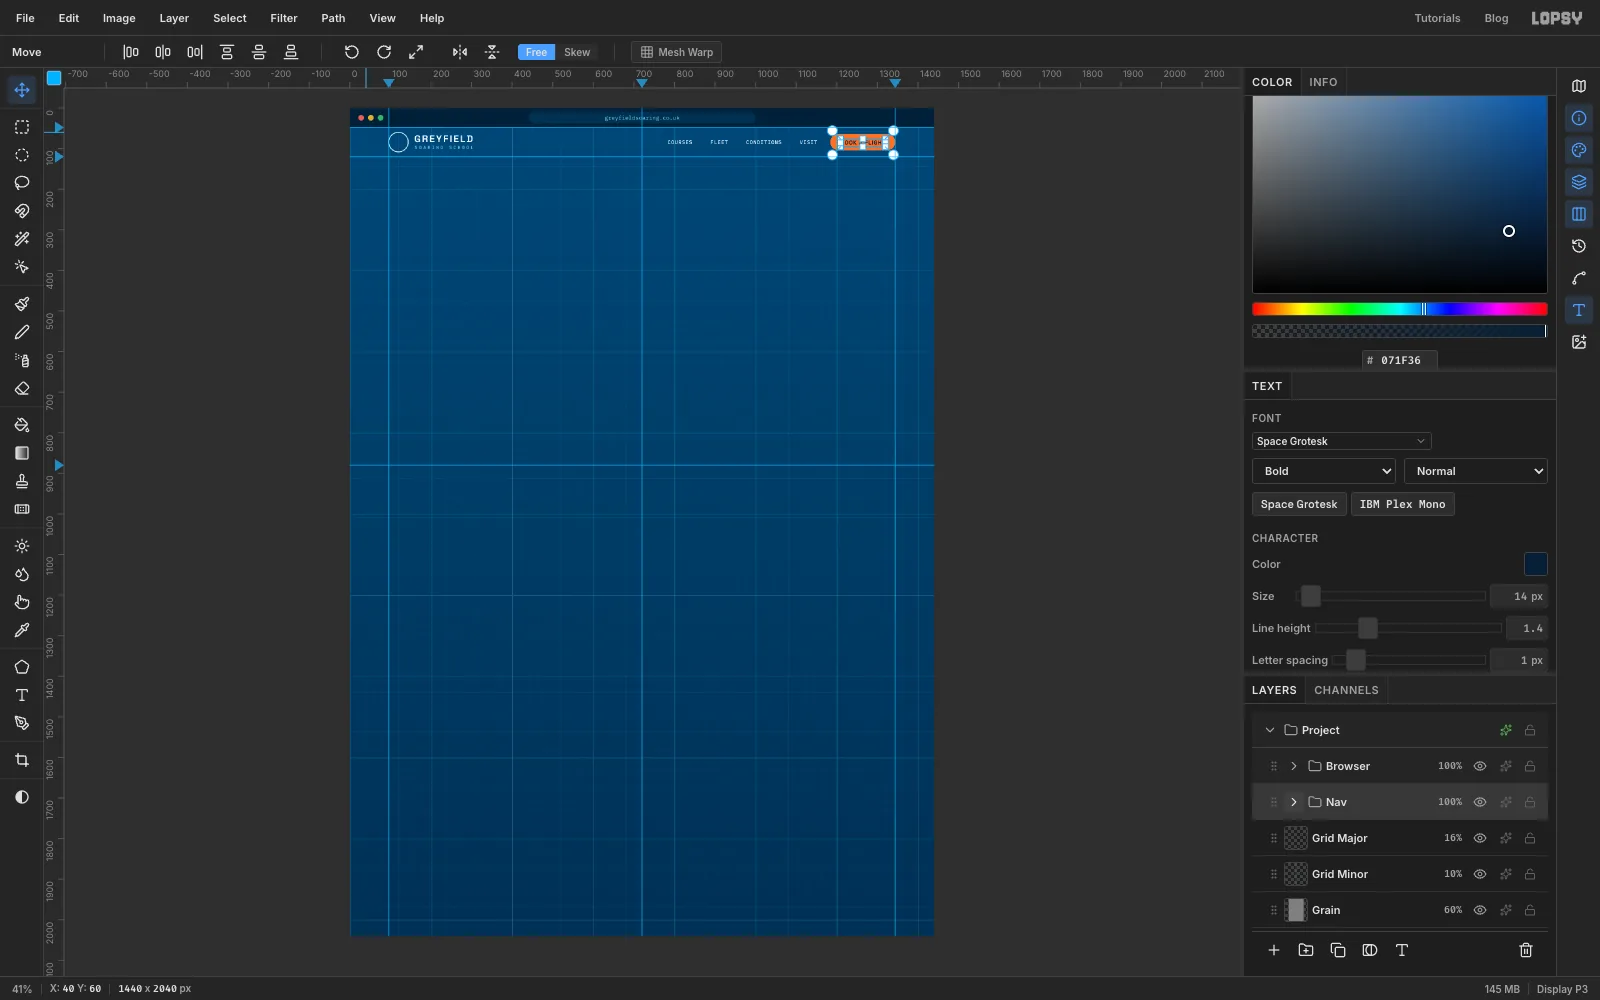Enable Skew transform mode
The image size is (1600, 1000).
click(577, 52)
